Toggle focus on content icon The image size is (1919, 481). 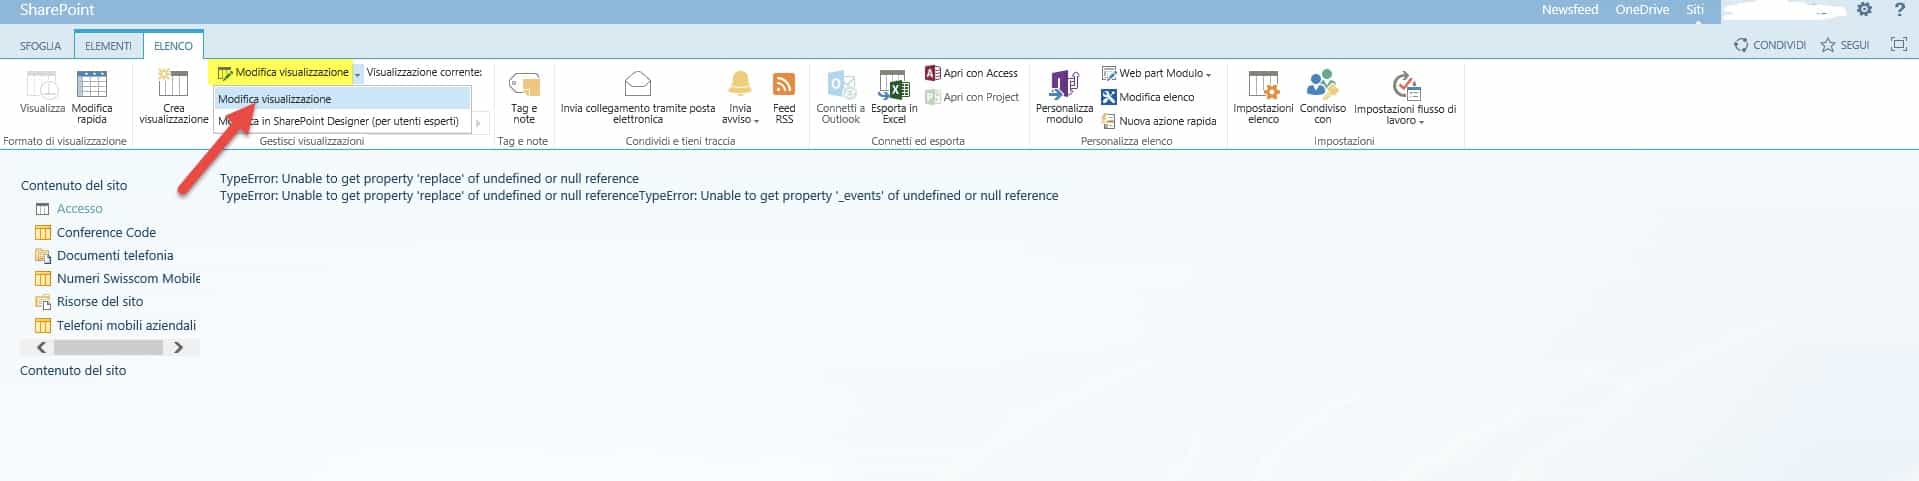(x=1898, y=44)
